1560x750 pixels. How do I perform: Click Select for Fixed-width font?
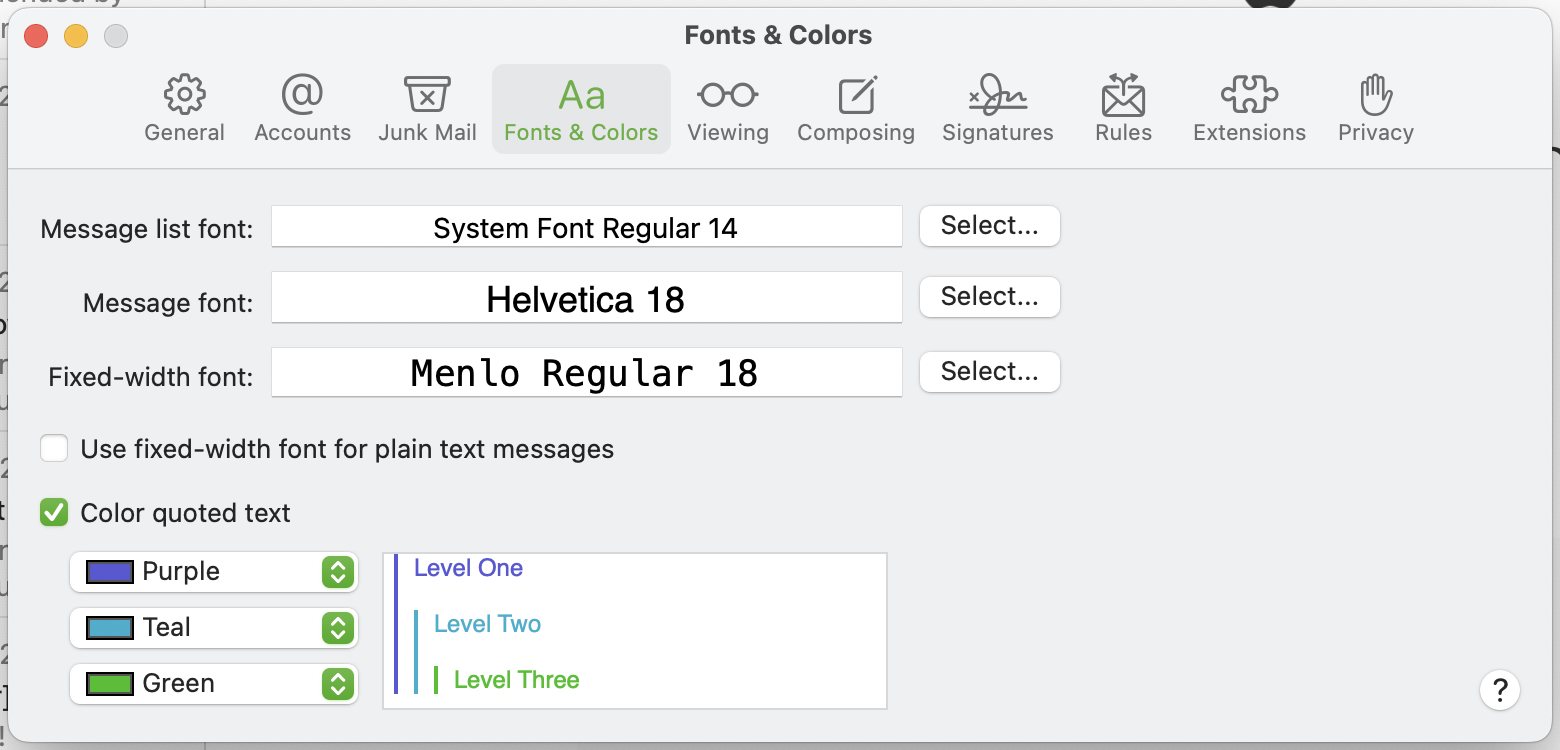[989, 372]
